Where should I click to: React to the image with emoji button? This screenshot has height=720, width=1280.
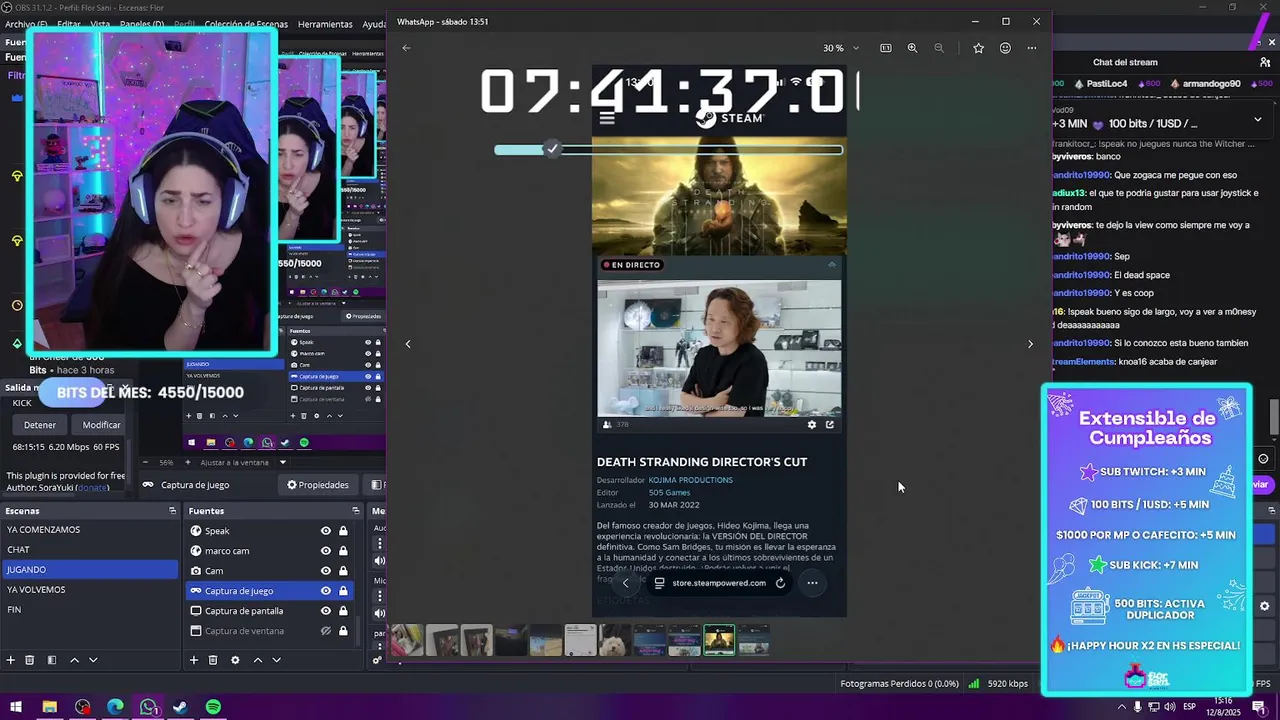tap(1005, 48)
